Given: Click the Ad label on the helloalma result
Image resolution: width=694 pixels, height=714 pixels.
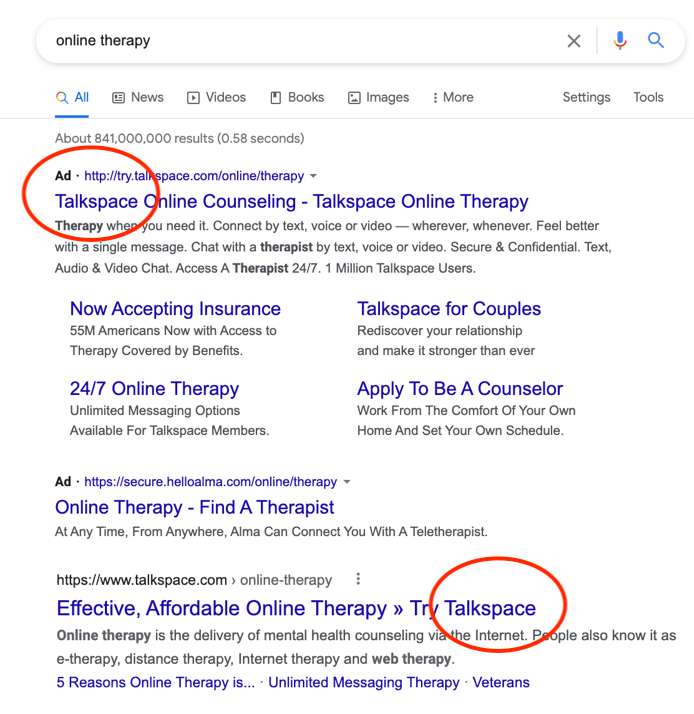Looking at the screenshot, I should 63,482.
